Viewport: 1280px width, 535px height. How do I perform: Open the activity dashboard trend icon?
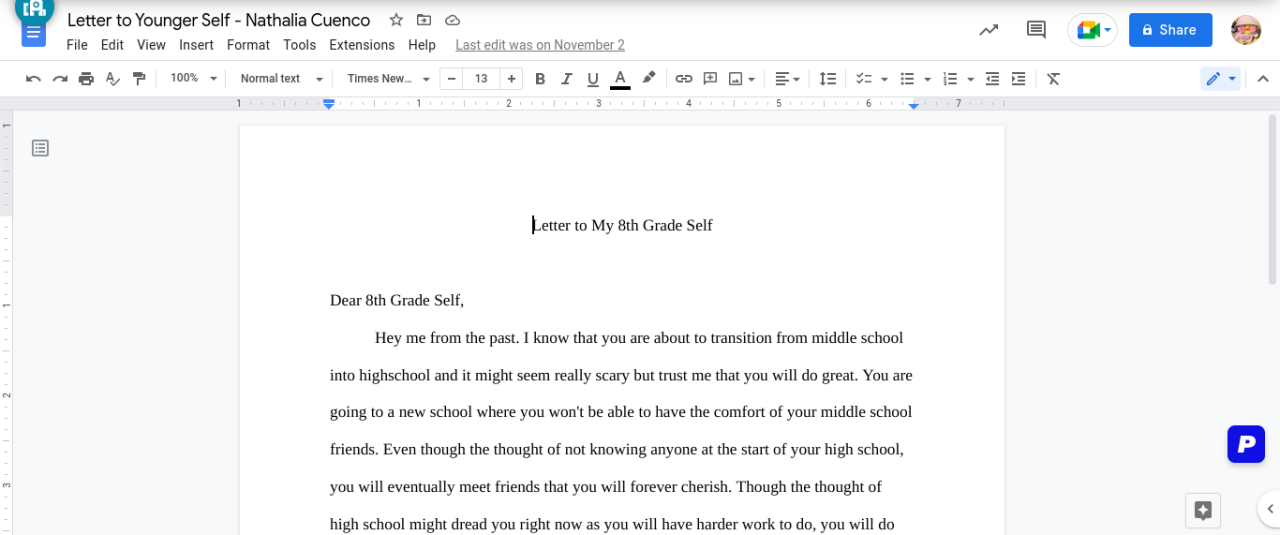[989, 30]
